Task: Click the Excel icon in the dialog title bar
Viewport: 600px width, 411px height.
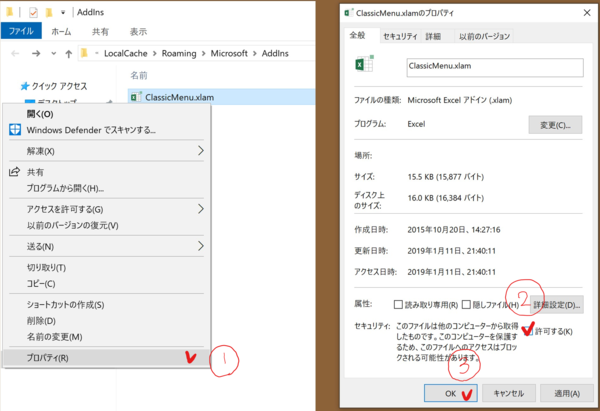Action: click(x=348, y=13)
